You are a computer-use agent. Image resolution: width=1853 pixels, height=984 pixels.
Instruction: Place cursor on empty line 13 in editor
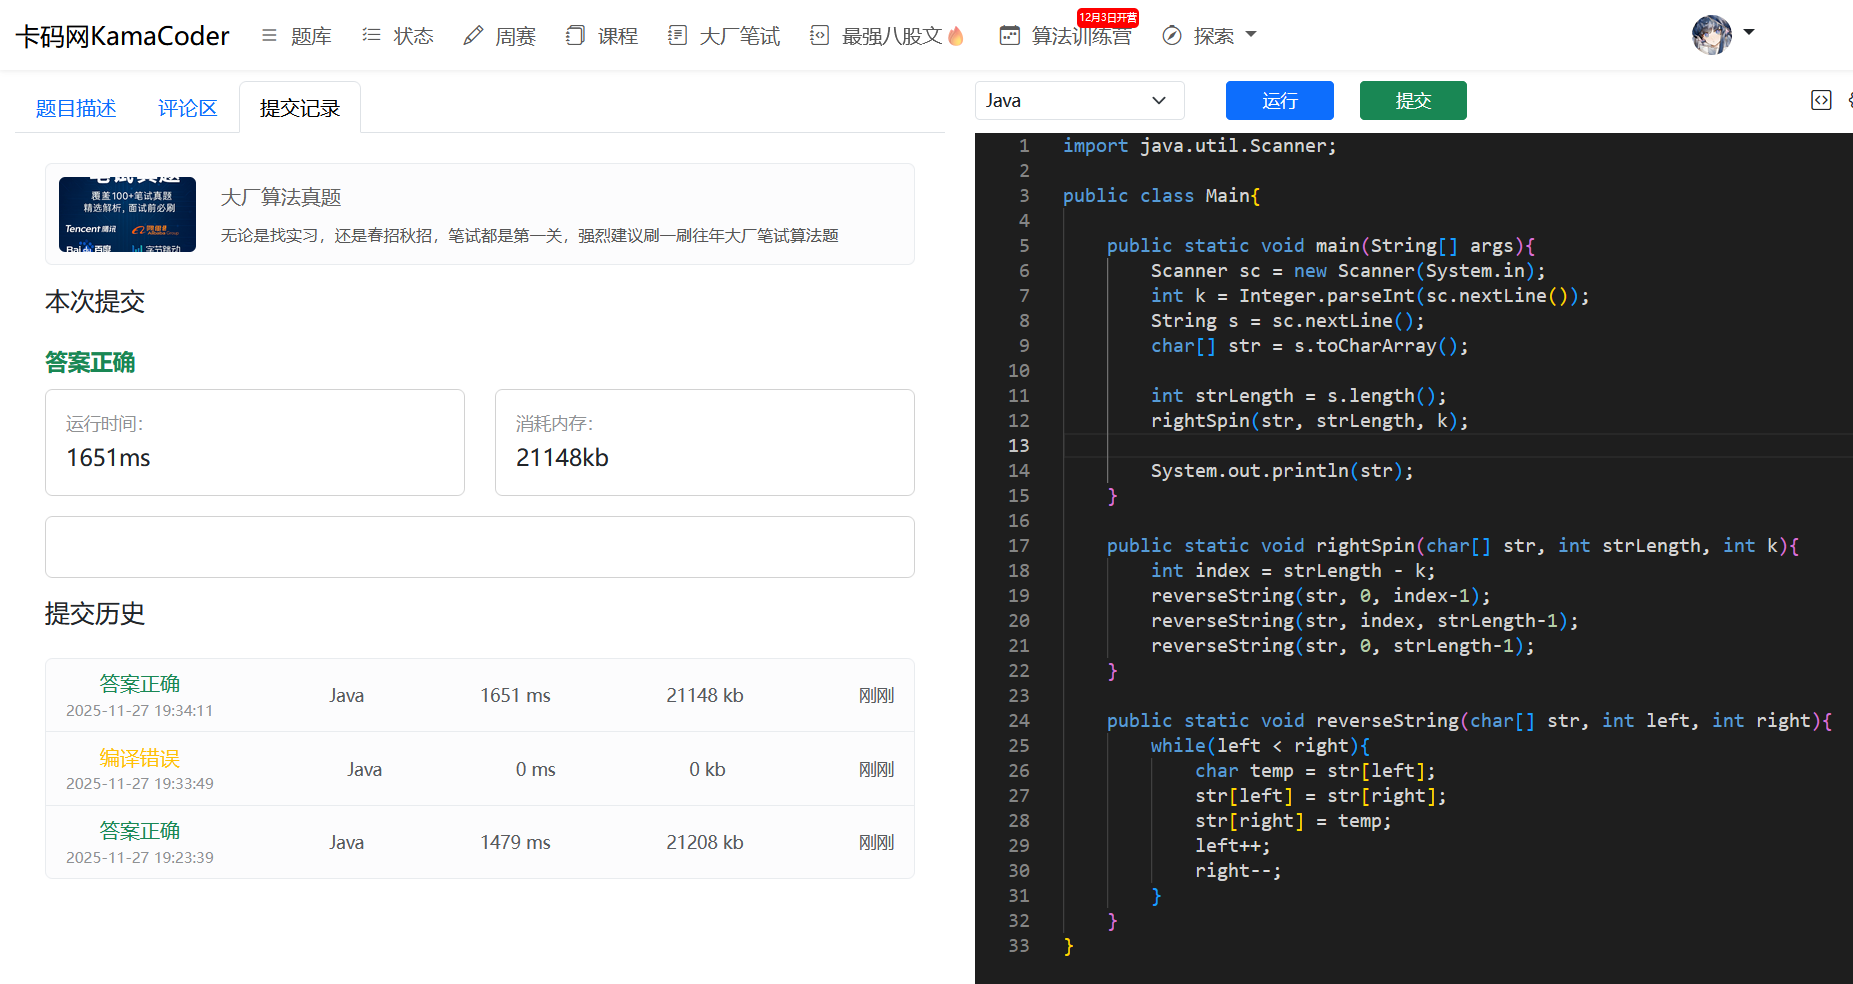point(1400,446)
